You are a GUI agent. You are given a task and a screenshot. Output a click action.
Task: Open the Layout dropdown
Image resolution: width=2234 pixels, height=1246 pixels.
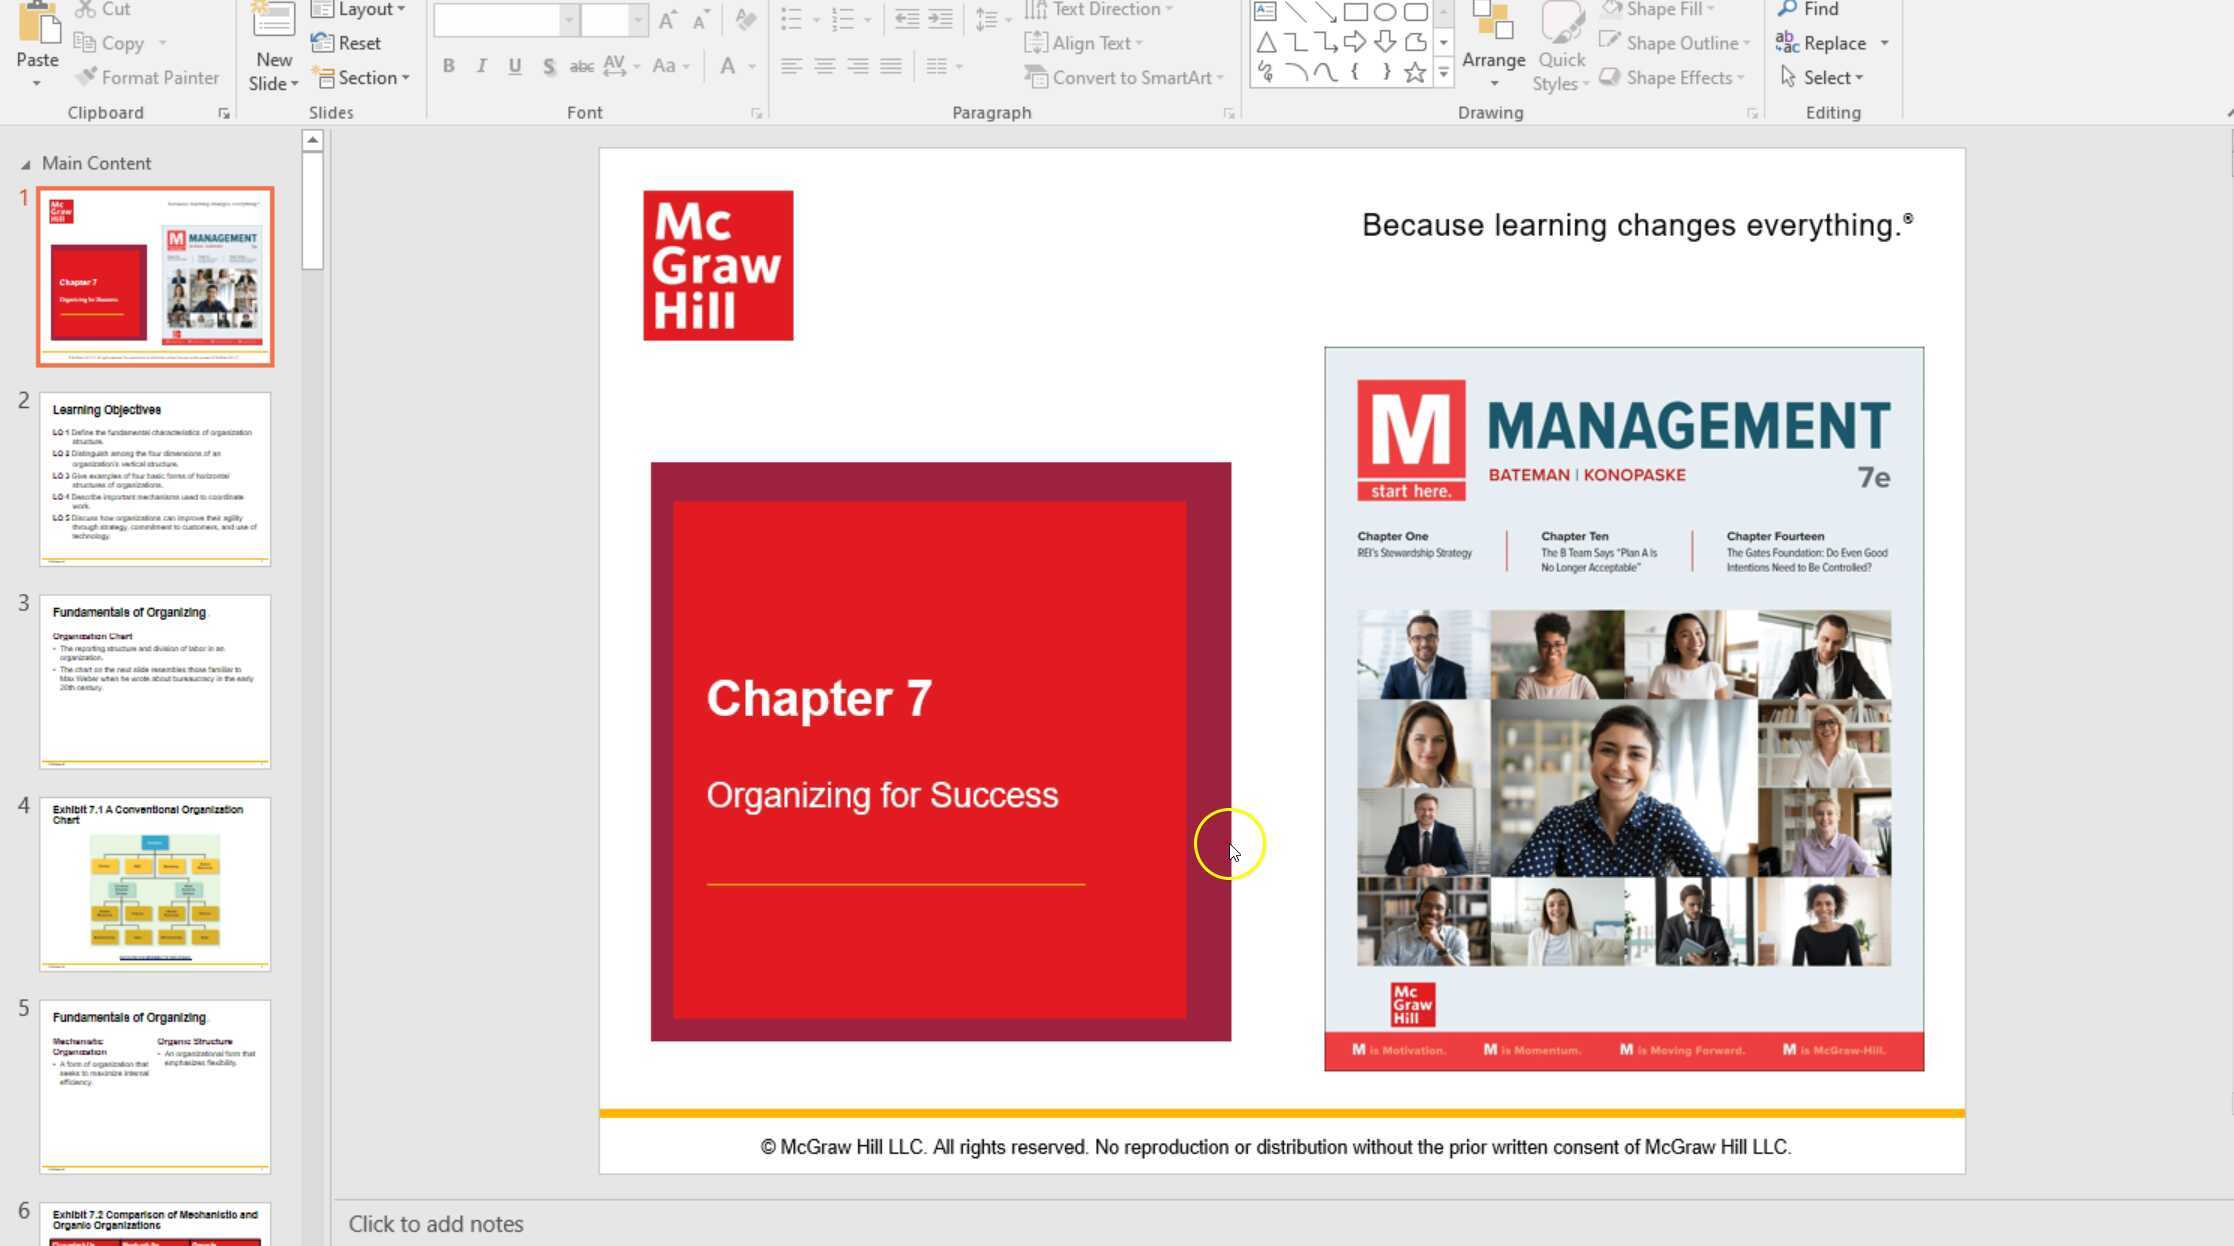(360, 9)
